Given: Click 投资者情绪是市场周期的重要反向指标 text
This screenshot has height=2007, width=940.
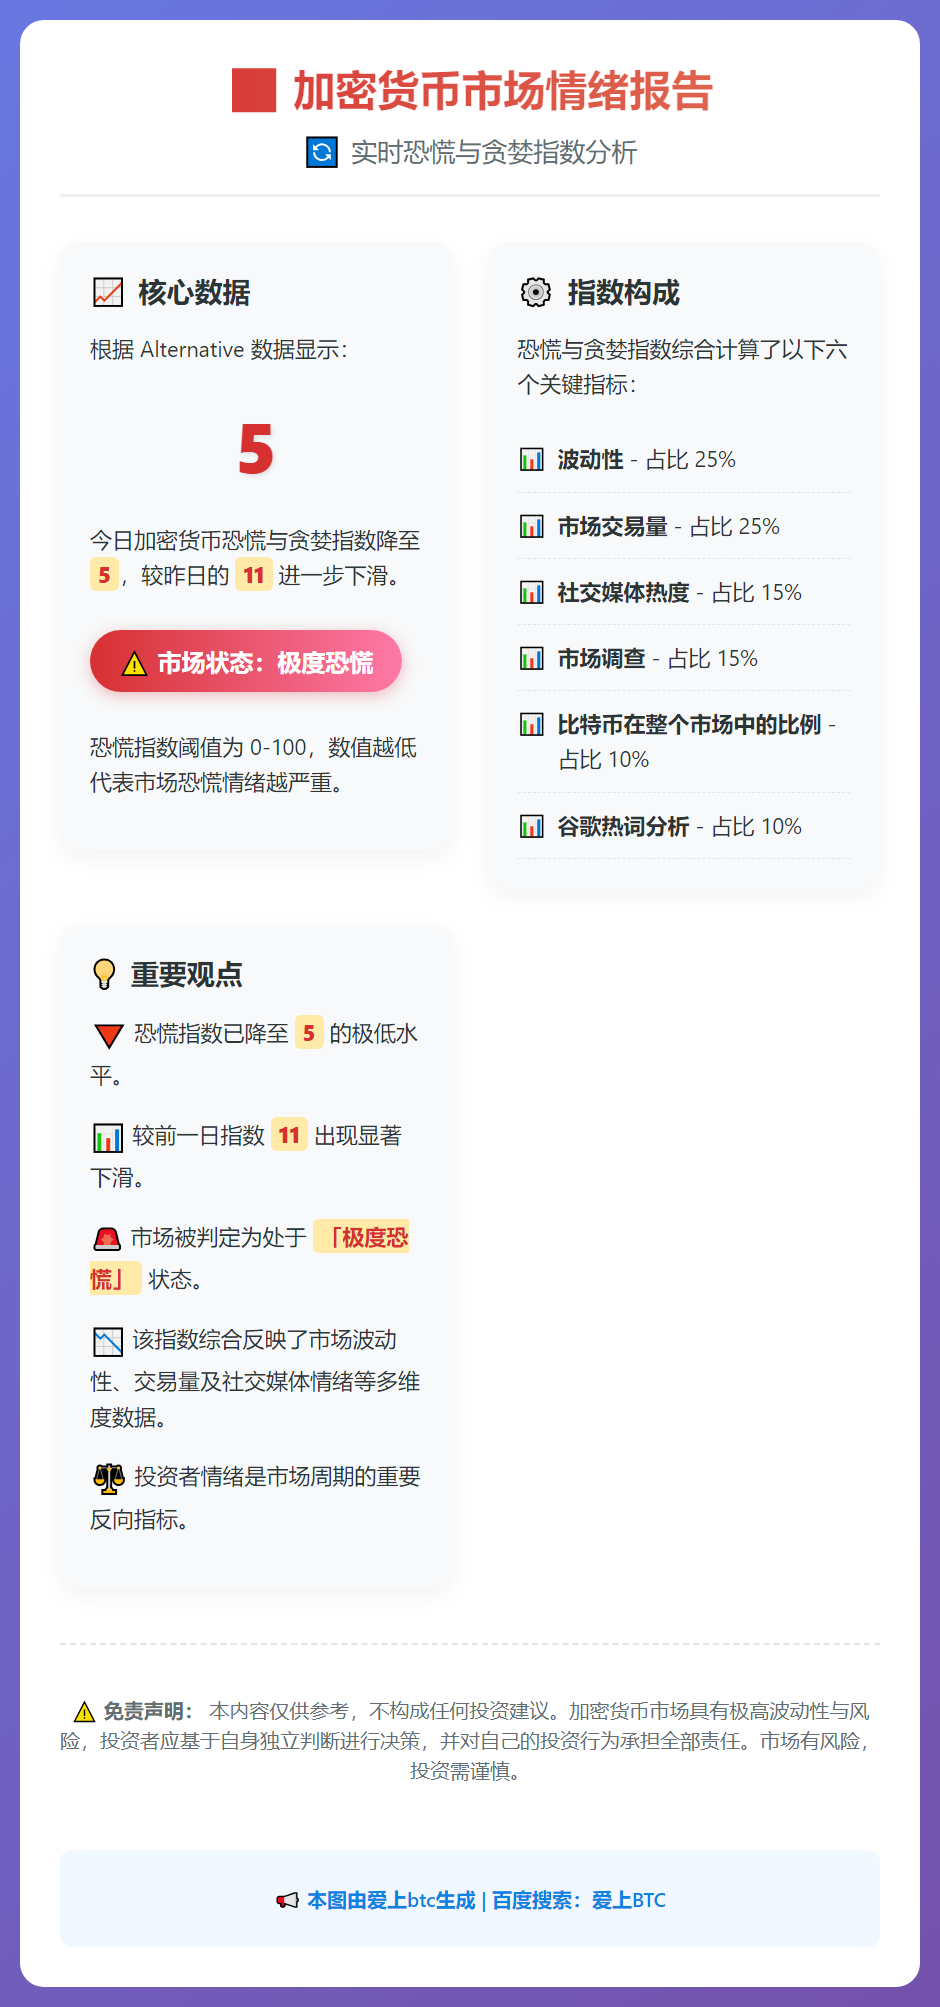Looking at the screenshot, I should 255,1498.
